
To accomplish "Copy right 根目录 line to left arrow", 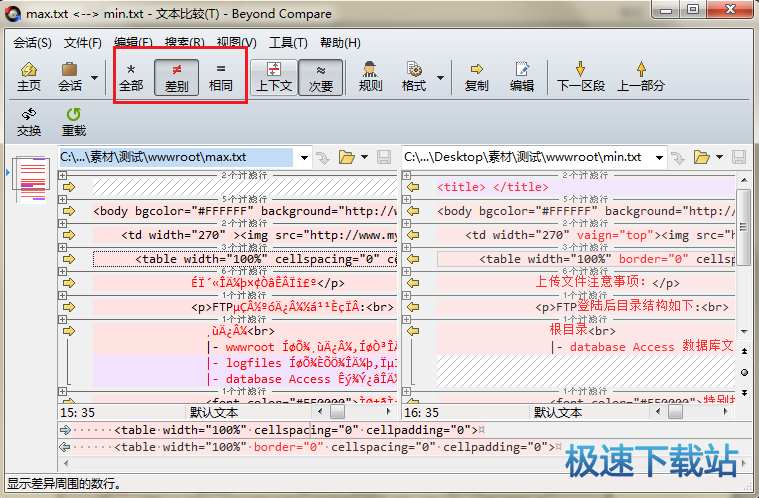I will tap(413, 331).
